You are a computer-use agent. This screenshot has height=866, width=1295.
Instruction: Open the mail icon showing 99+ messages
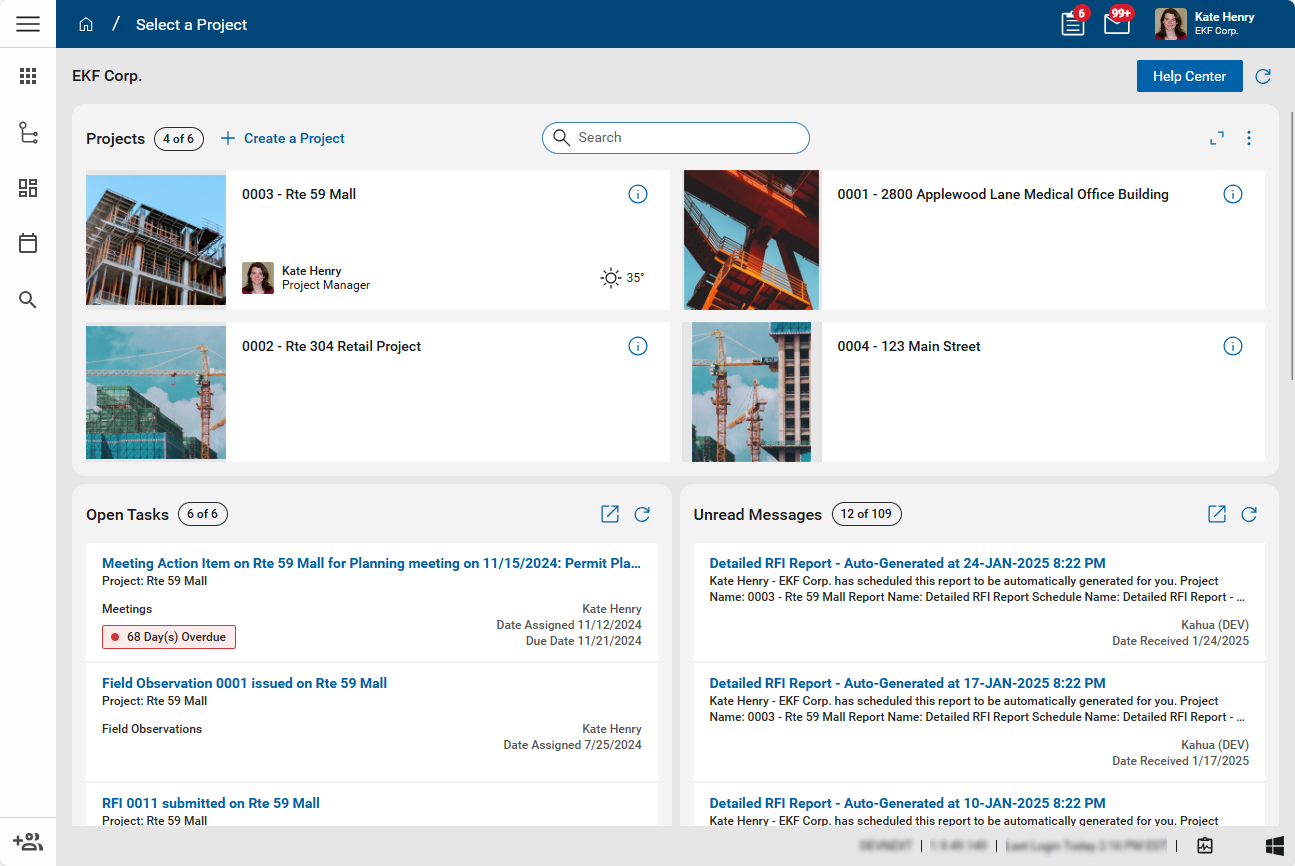coord(1116,24)
